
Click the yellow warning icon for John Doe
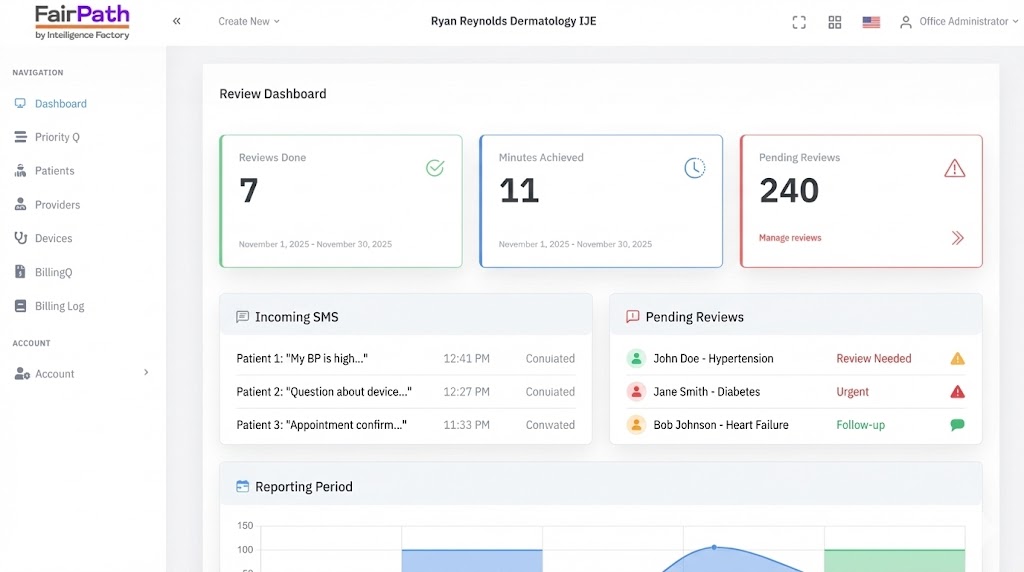click(957, 358)
